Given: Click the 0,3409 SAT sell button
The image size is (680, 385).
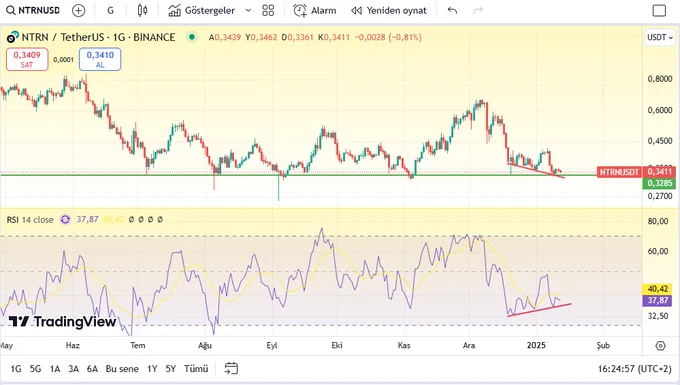Looking at the screenshot, I should (27, 59).
